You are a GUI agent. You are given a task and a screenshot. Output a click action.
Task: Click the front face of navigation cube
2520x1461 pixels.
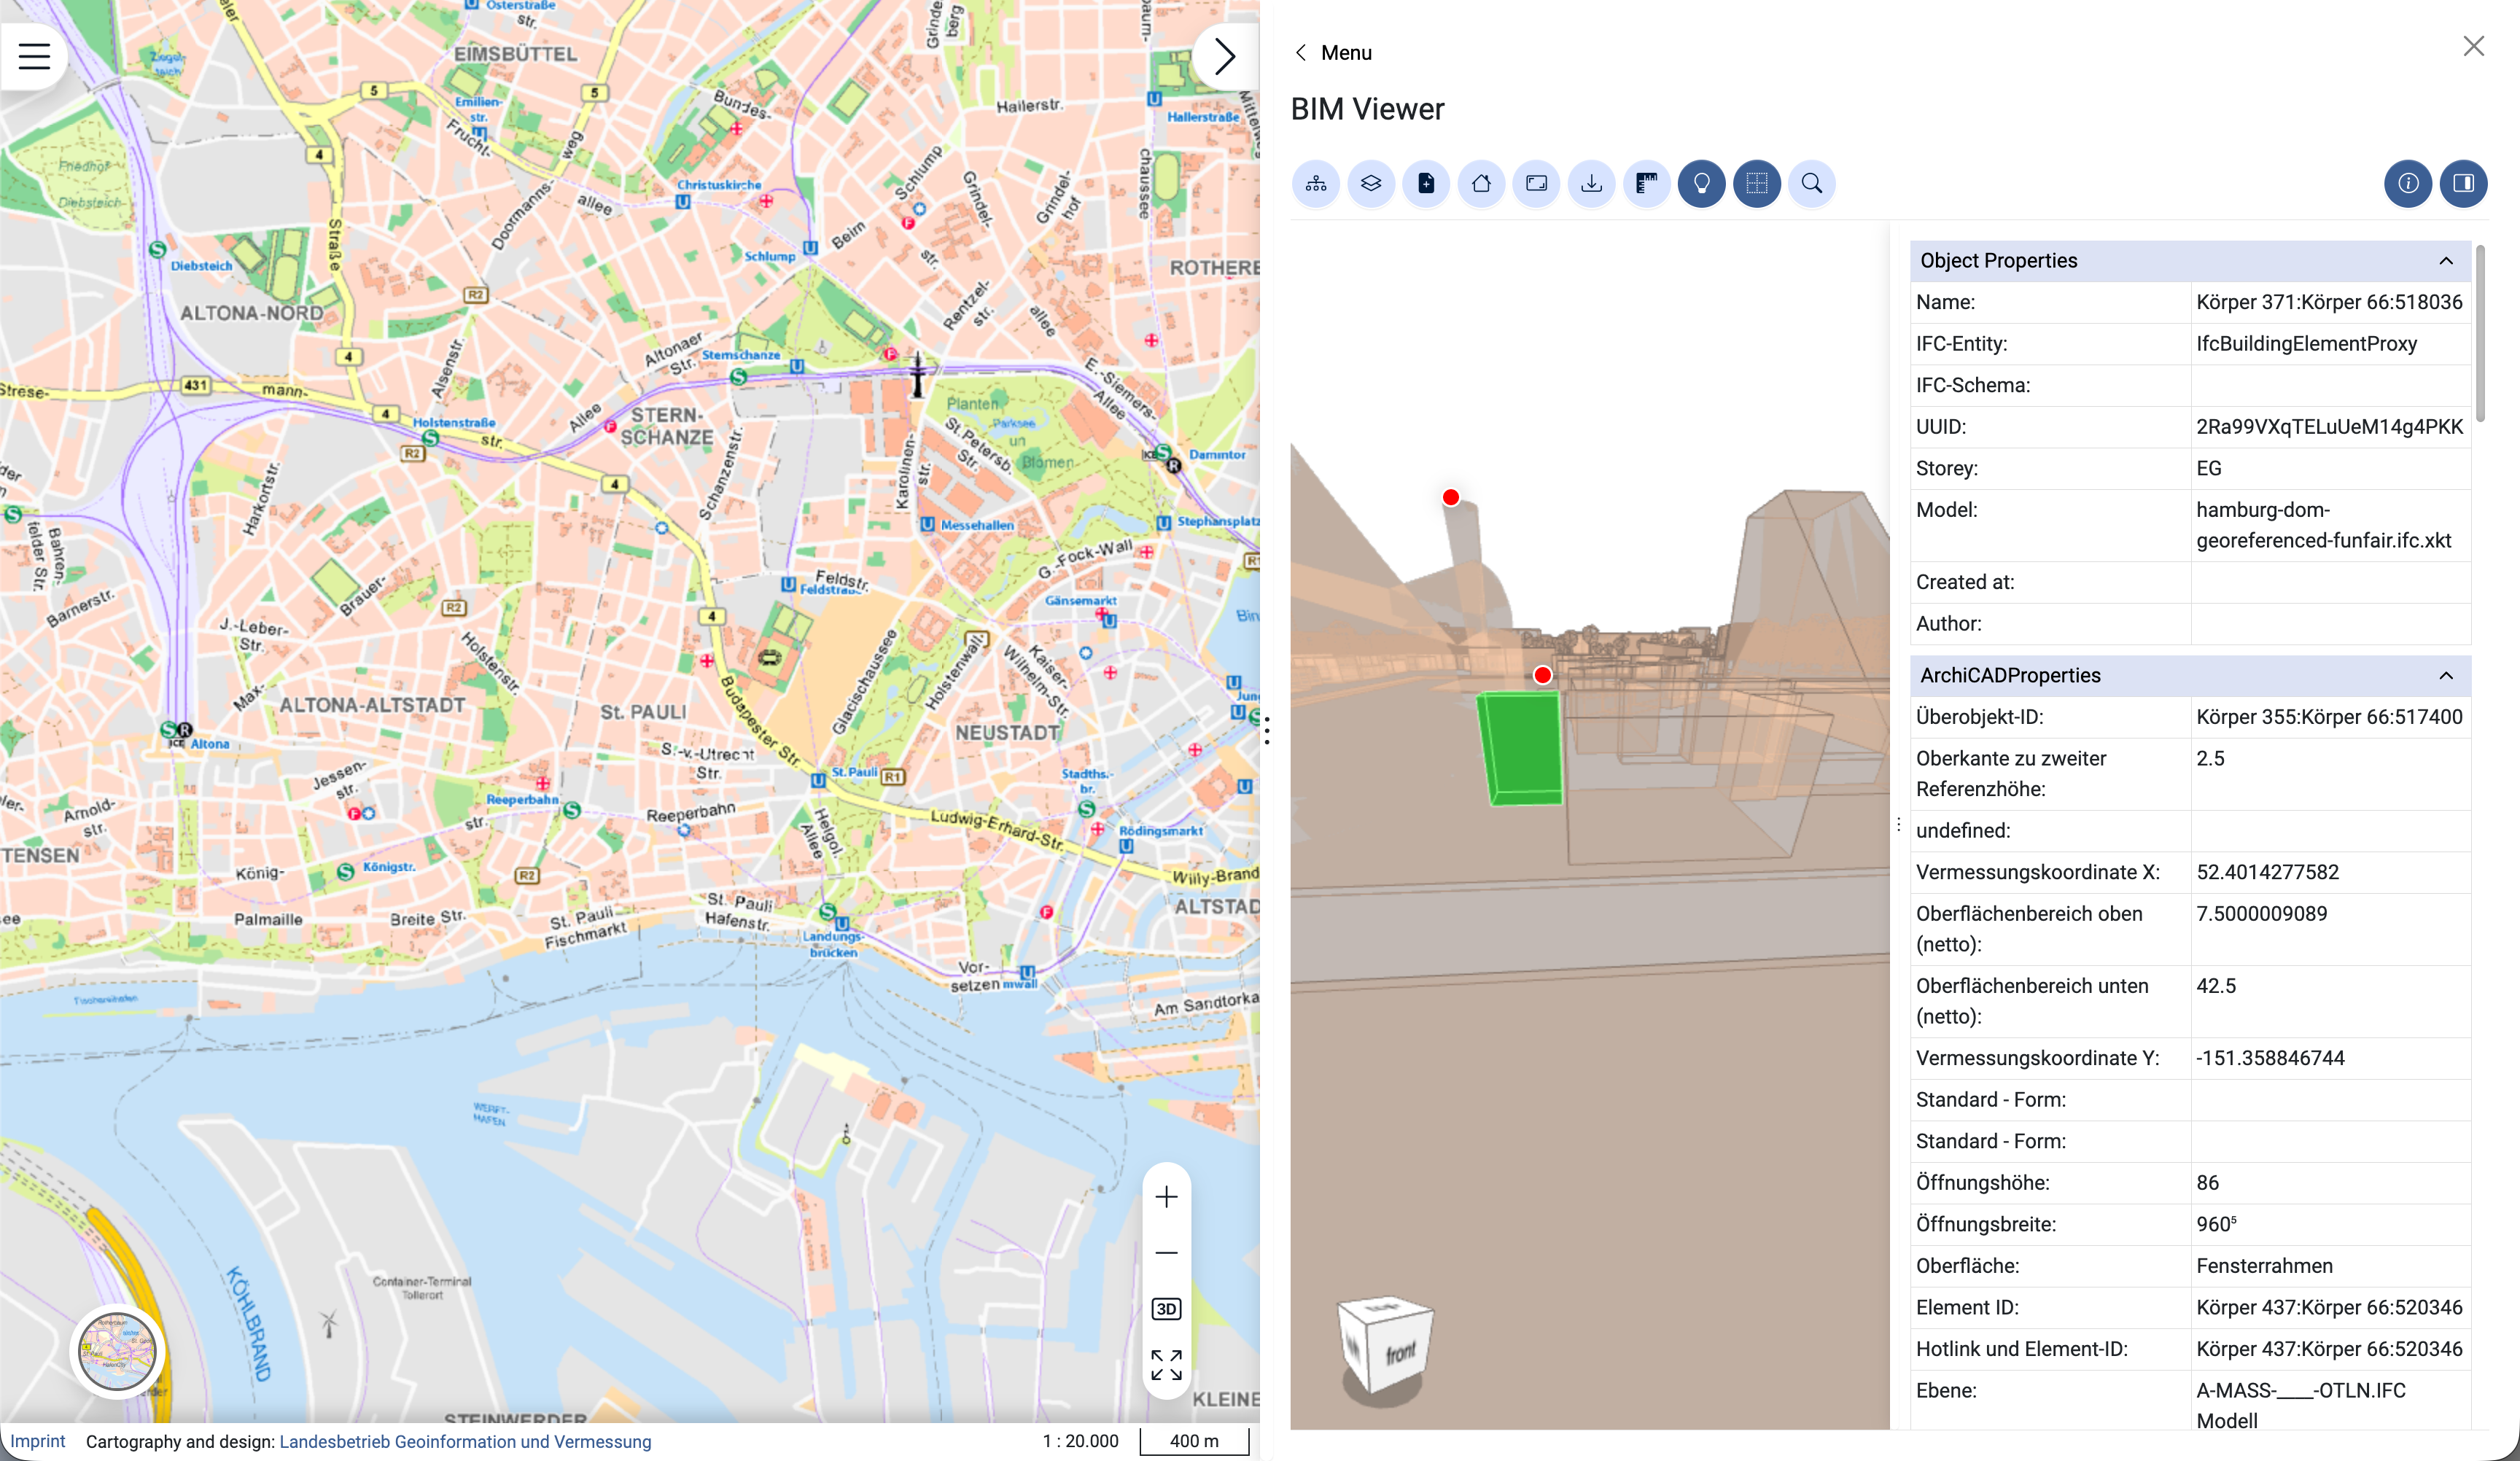pyautogui.click(x=1400, y=1353)
